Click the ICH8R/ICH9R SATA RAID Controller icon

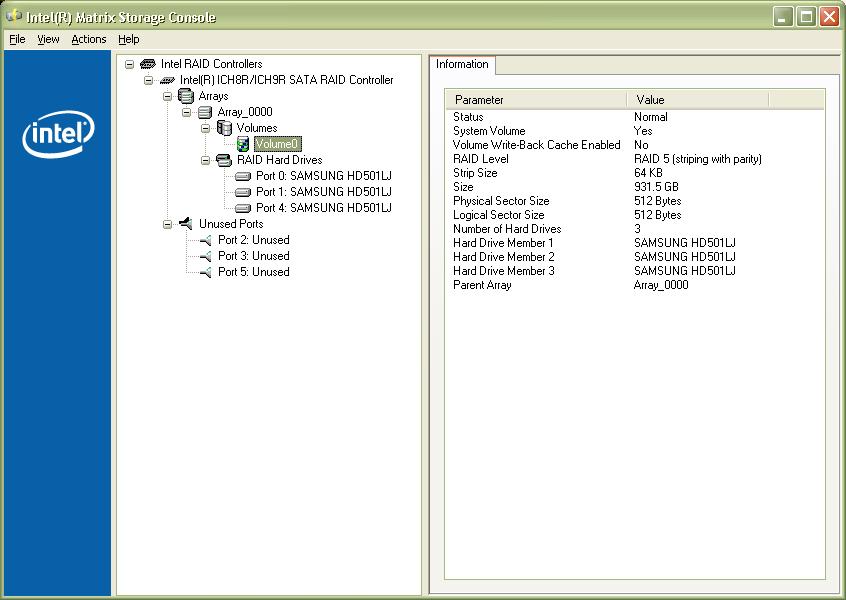[167, 80]
